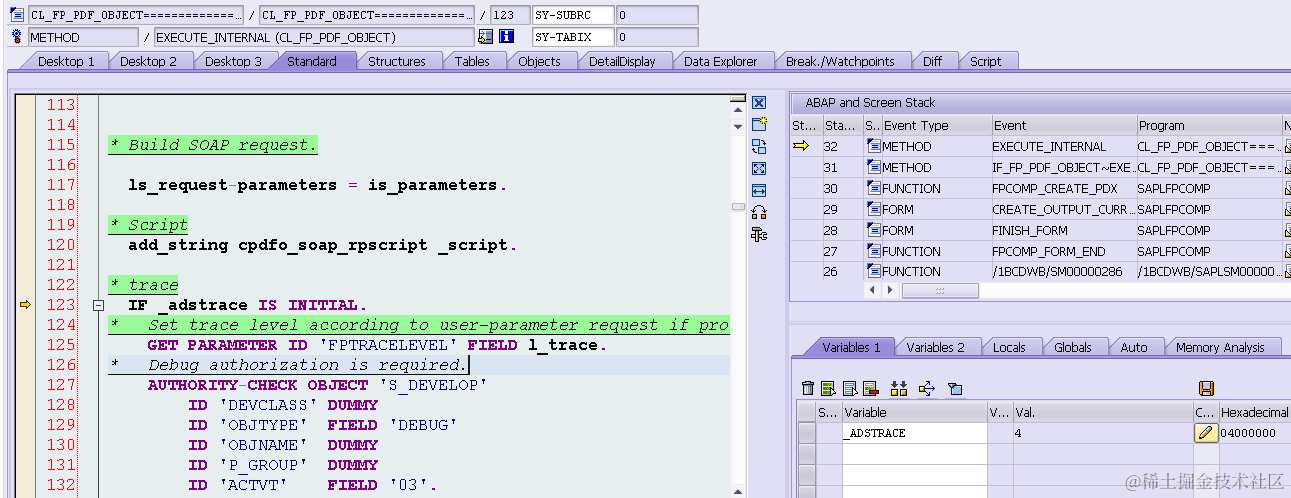Click the first green list icon in the Variables toolbar
Image resolution: width=1291 pixels, height=498 pixels.
pyautogui.click(x=828, y=388)
